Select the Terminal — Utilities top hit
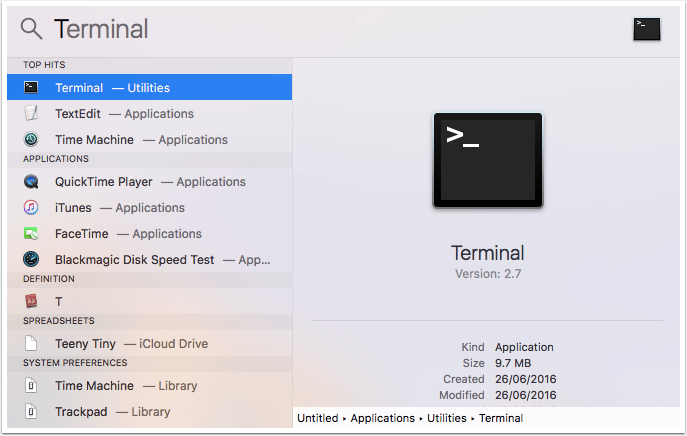The height and width of the screenshot is (436, 687). [x=149, y=87]
